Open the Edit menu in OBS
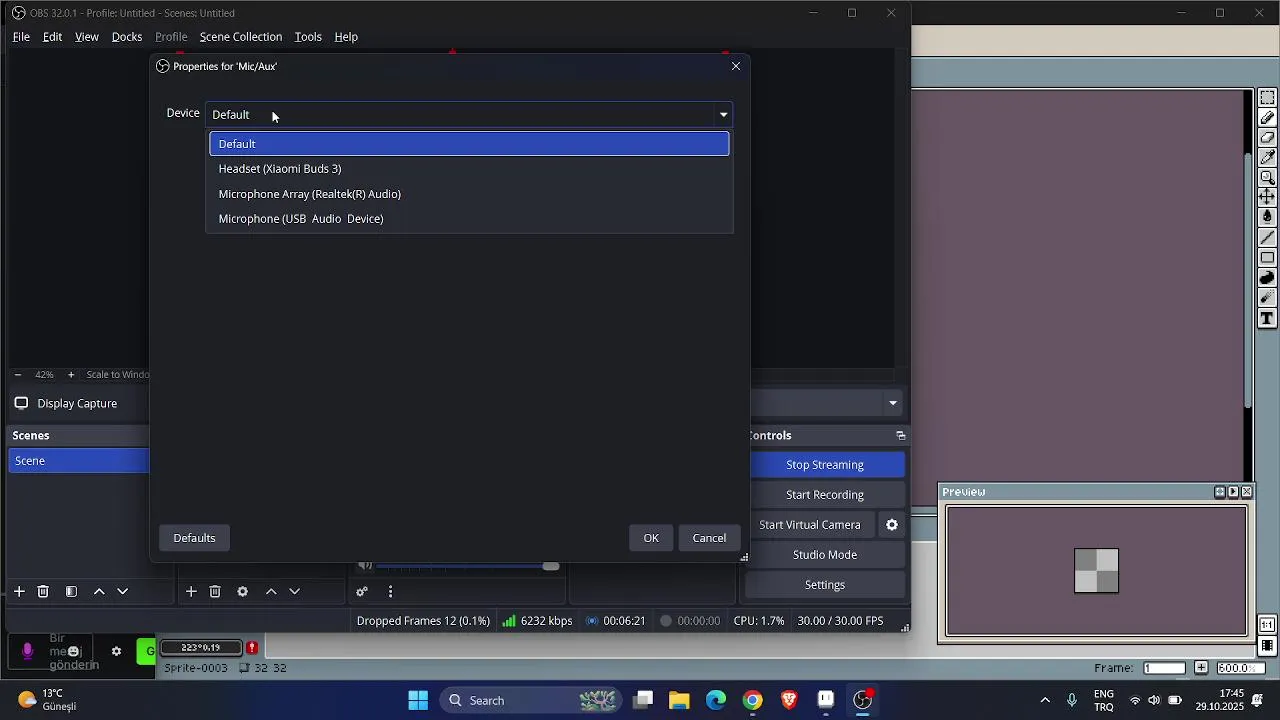Viewport: 1280px width, 720px height. pos(52,37)
